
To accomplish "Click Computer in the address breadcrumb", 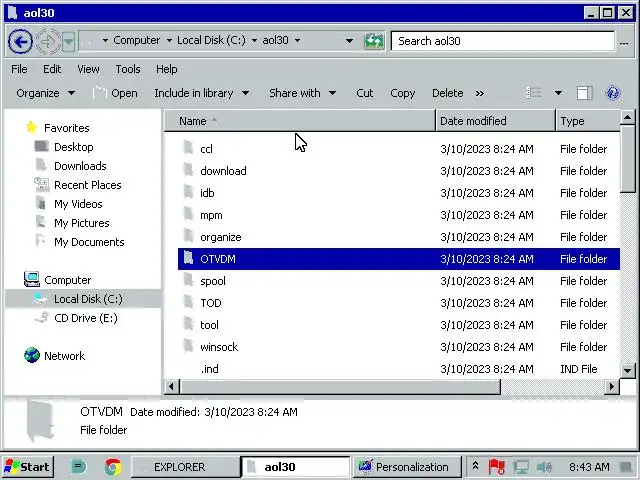I will (x=136, y=40).
